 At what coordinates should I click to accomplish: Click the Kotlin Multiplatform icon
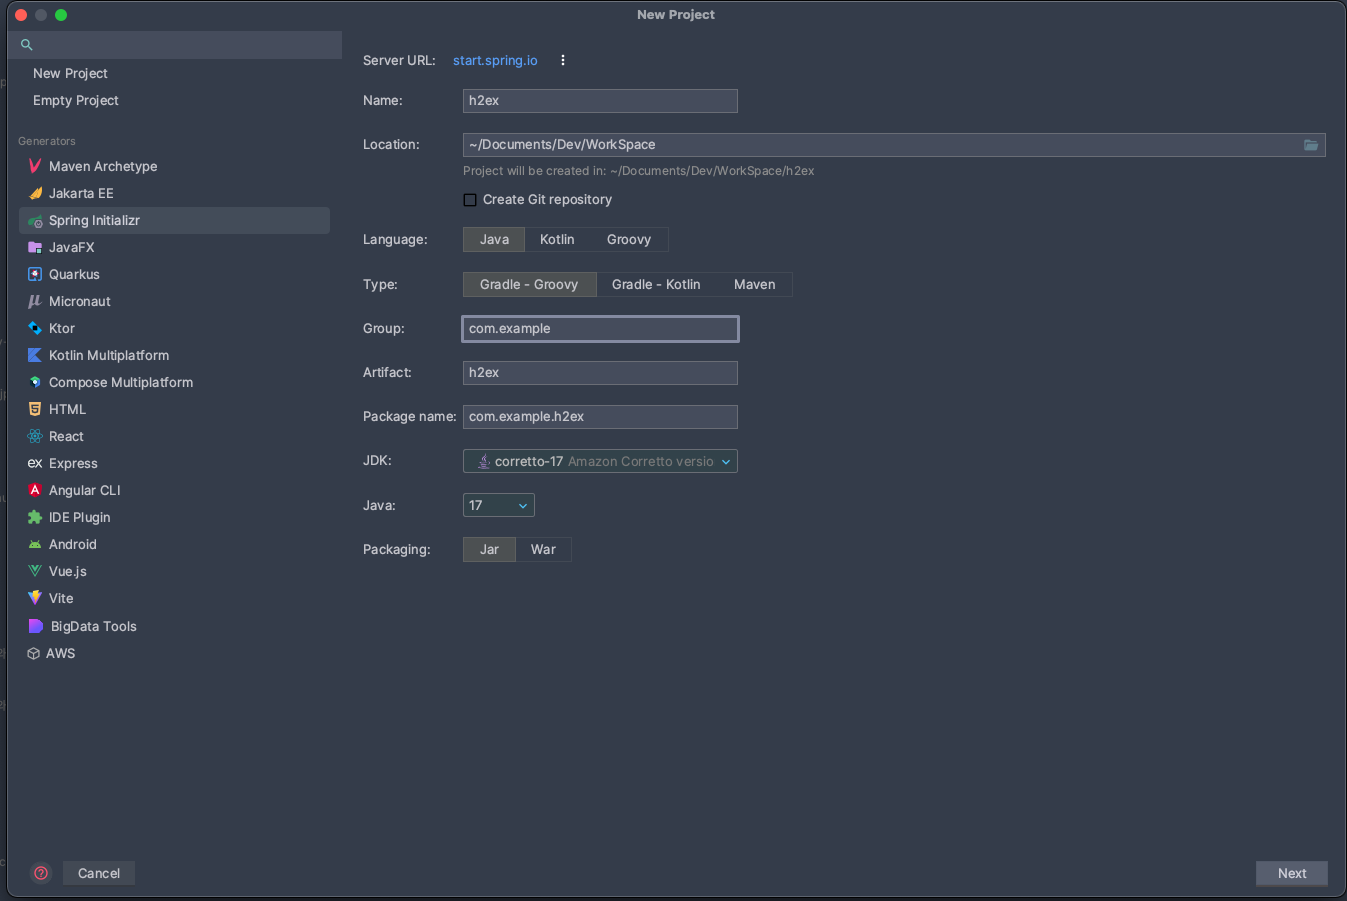pos(35,355)
